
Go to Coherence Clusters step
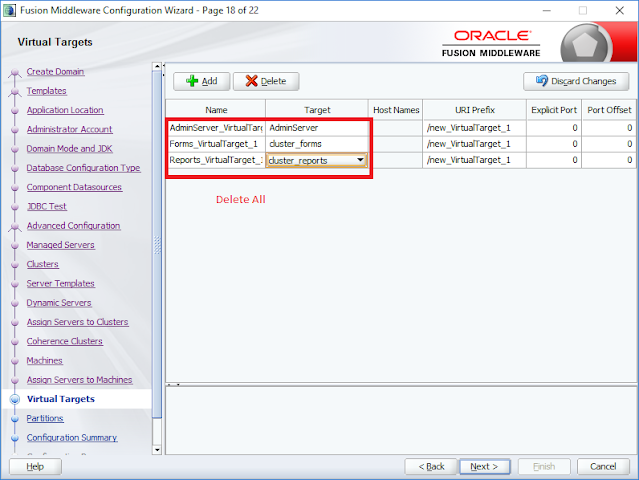pos(64,341)
